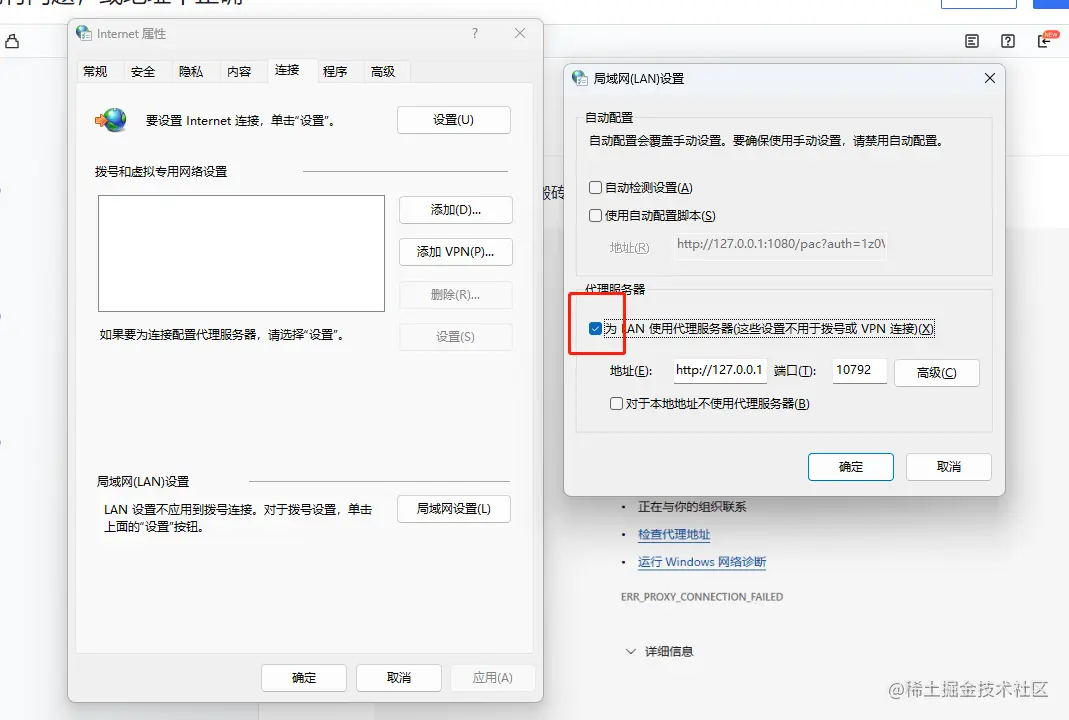Click the globe with arrow connection icon
The image size is (1069, 720).
pos(110,120)
